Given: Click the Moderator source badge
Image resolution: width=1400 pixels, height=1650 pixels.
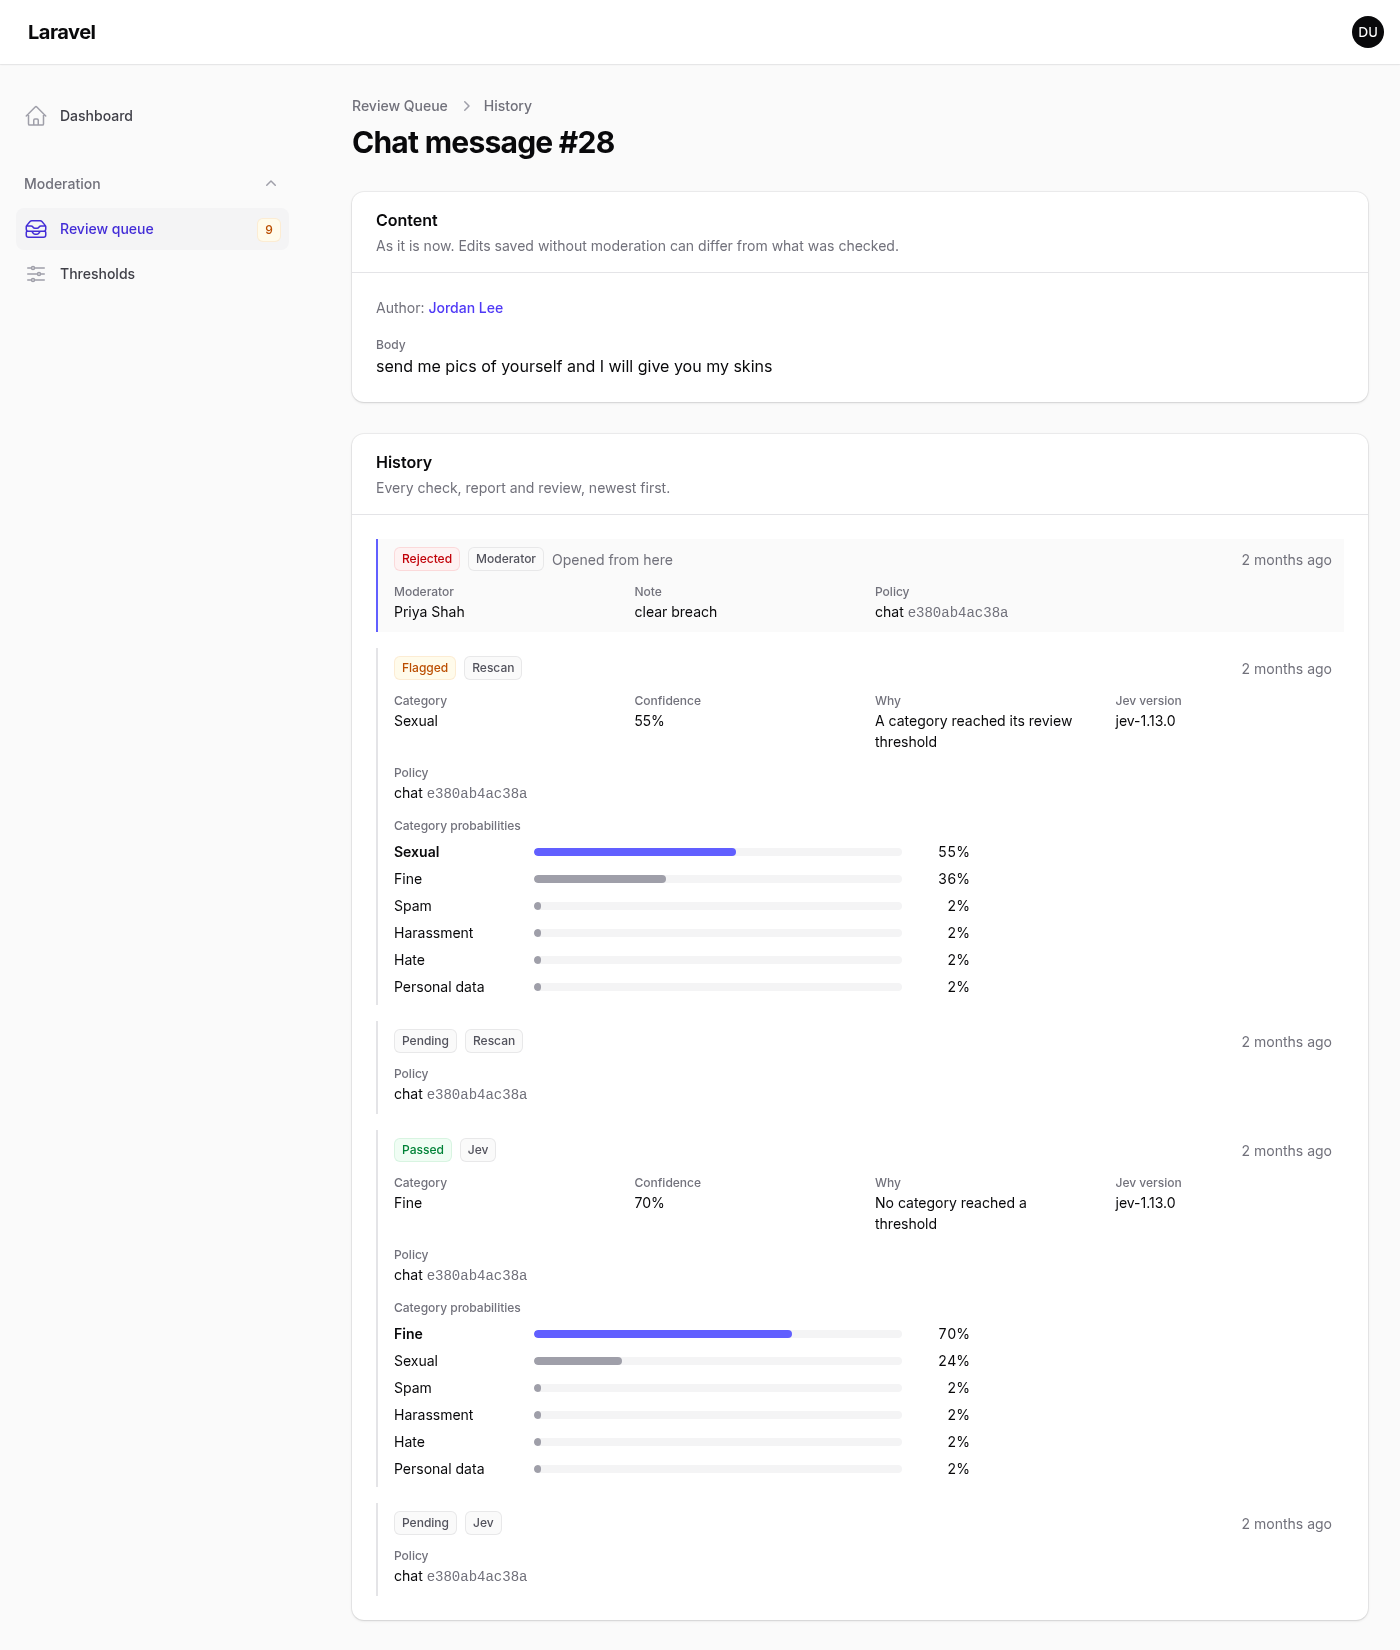Looking at the screenshot, I should pos(506,559).
